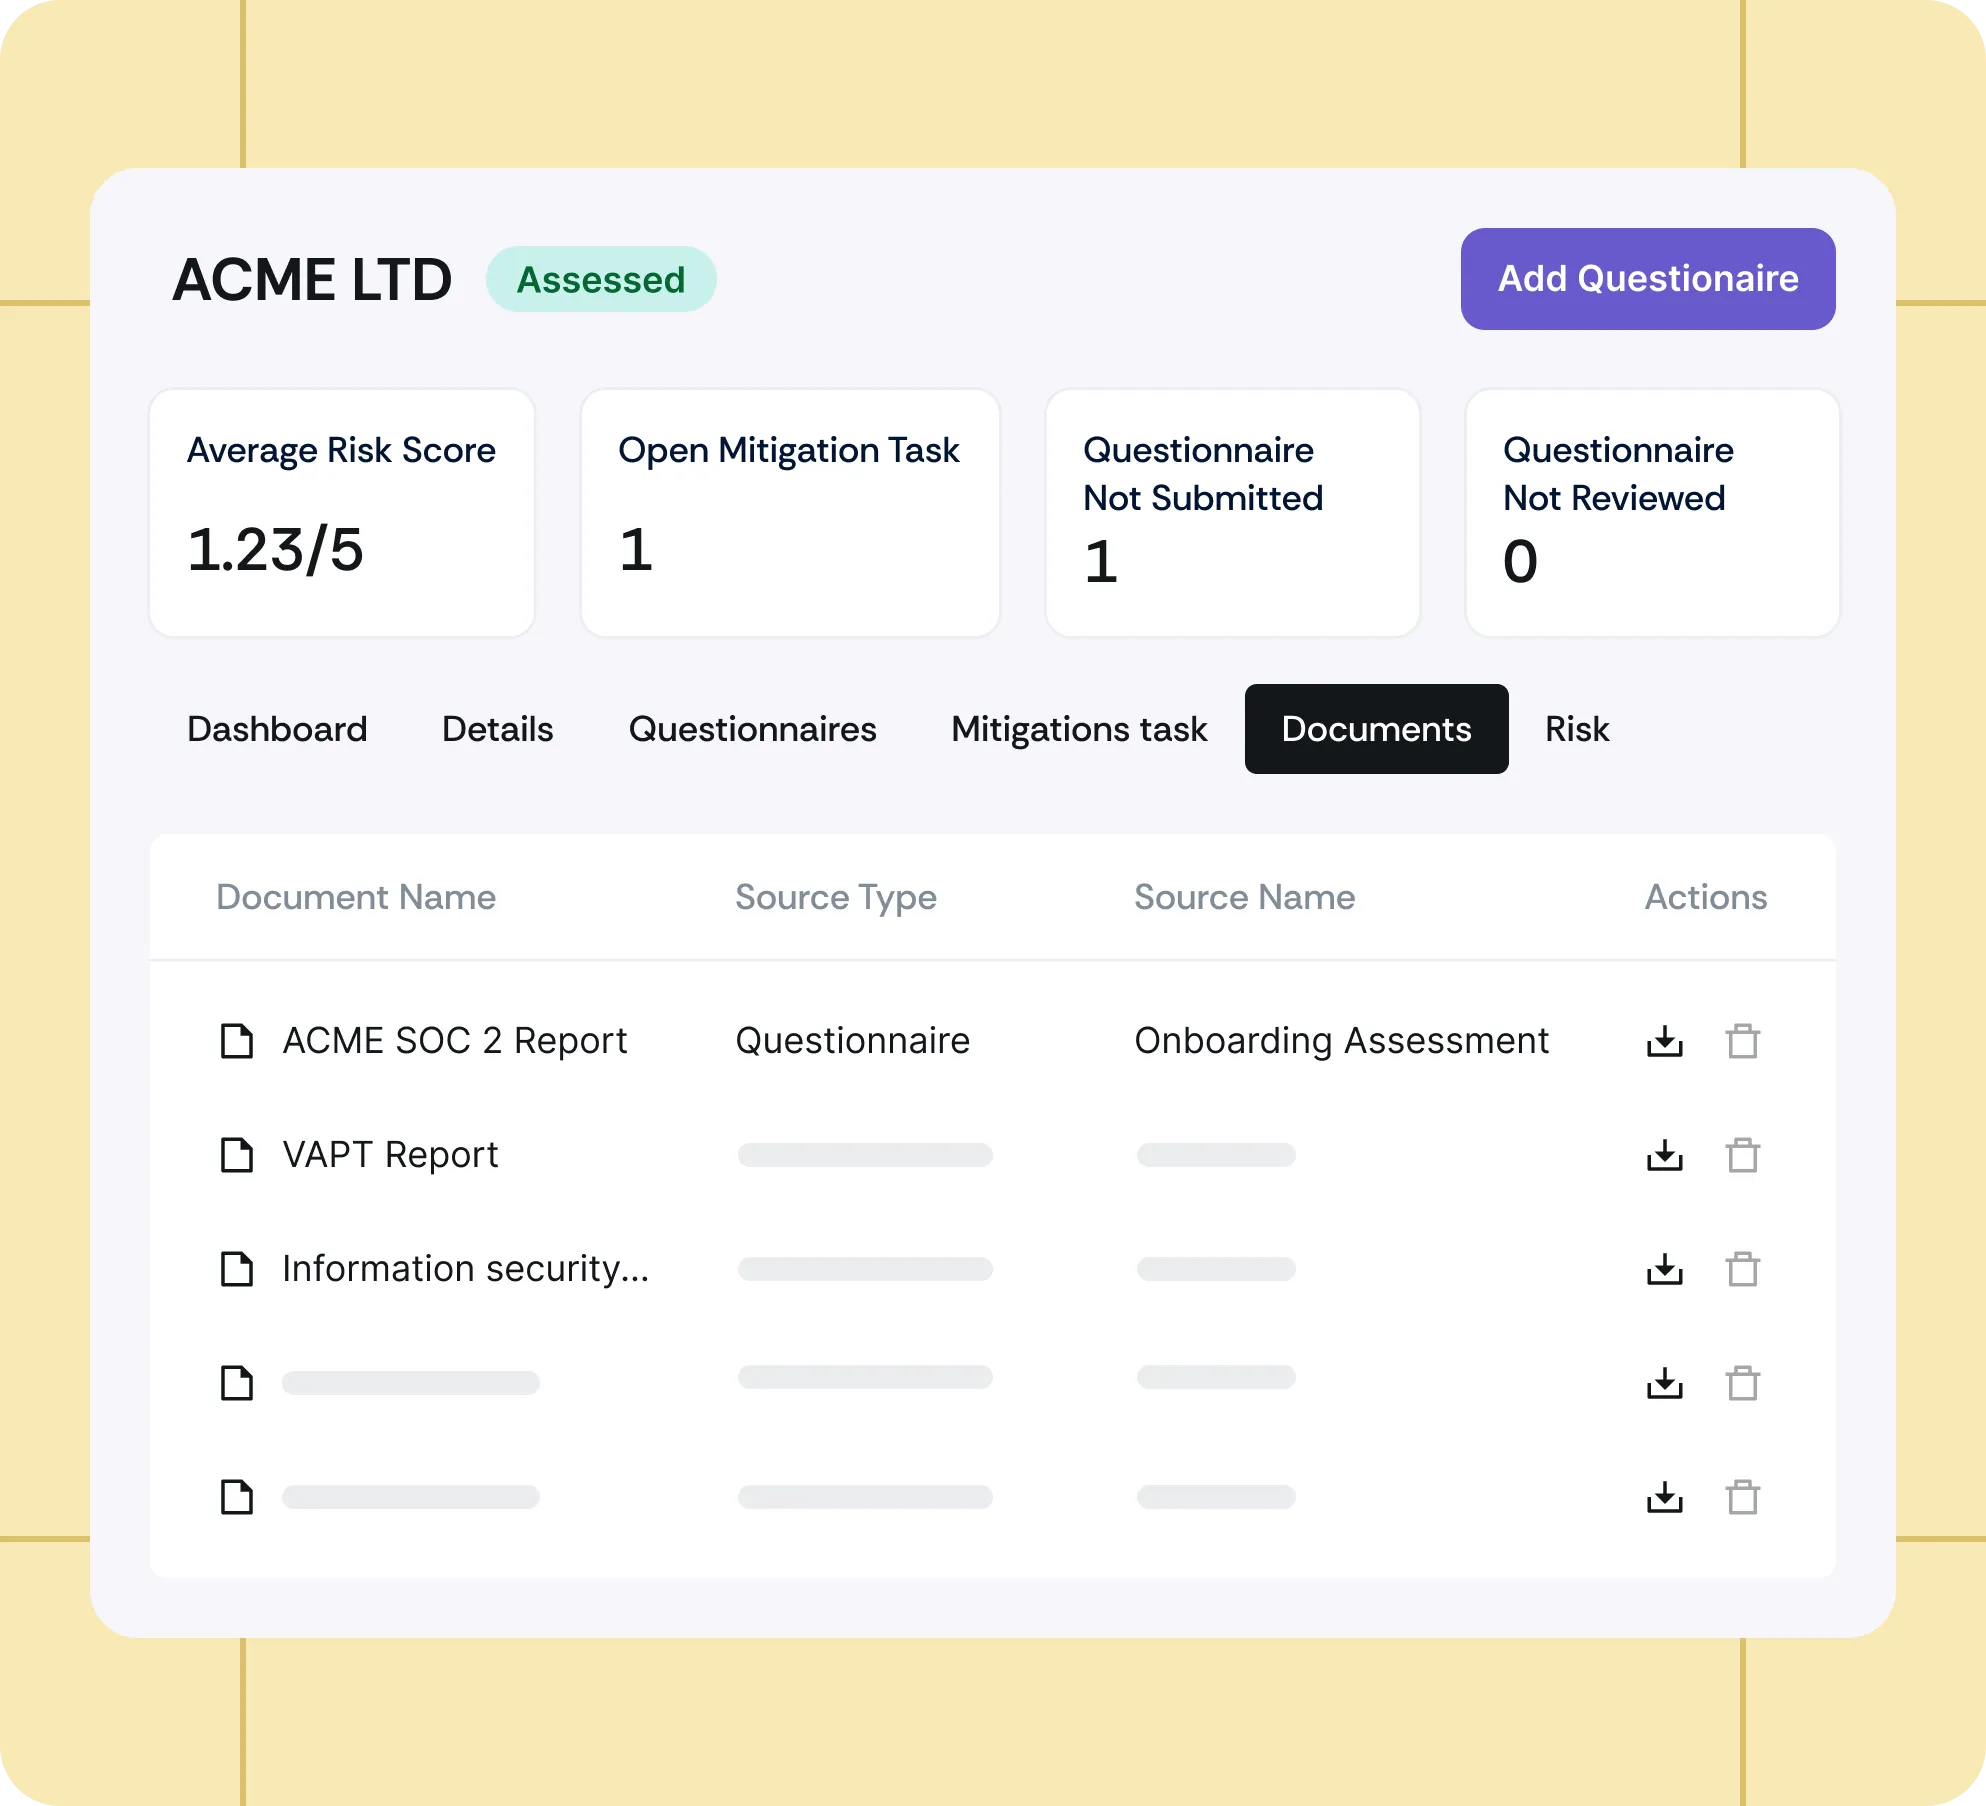Image resolution: width=1986 pixels, height=1806 pixels.
Task: Go to the Questionnaires tab
Action: point(752,729)
